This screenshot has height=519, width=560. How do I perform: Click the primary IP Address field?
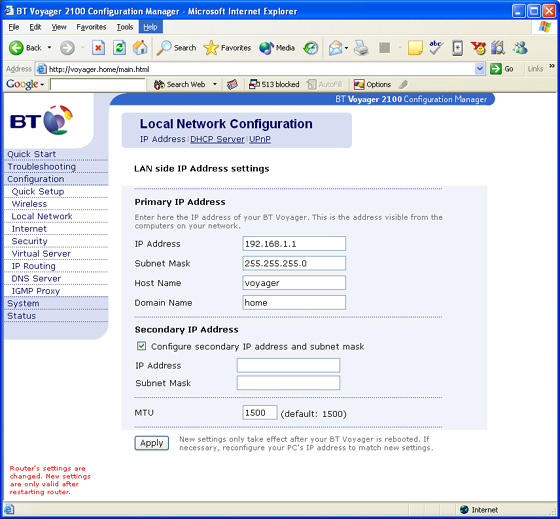(x=294, y=244)
